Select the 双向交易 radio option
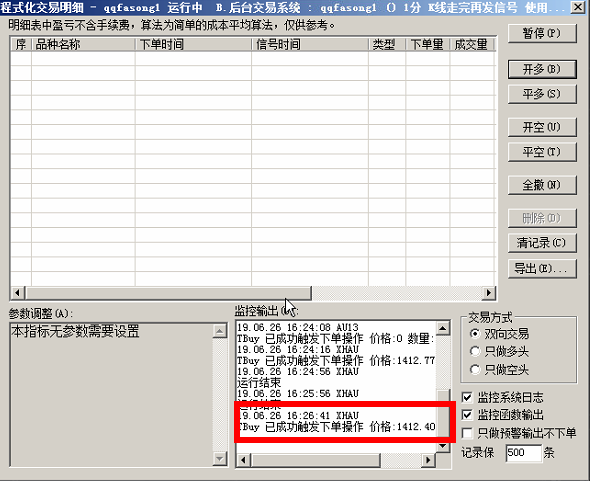This screenshot has height=481, width=590. click(499, 334)
